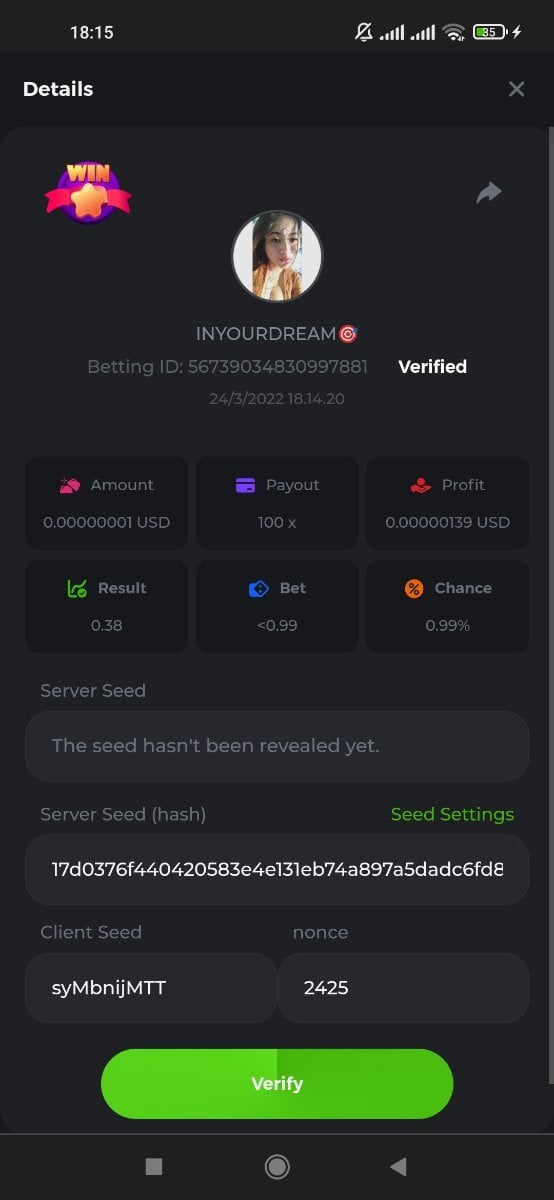Image resolution: width=554 pixels, height=1200 pixels.
Task: Tap the blue Bet tag icon
Action: (x=259, y=588)
